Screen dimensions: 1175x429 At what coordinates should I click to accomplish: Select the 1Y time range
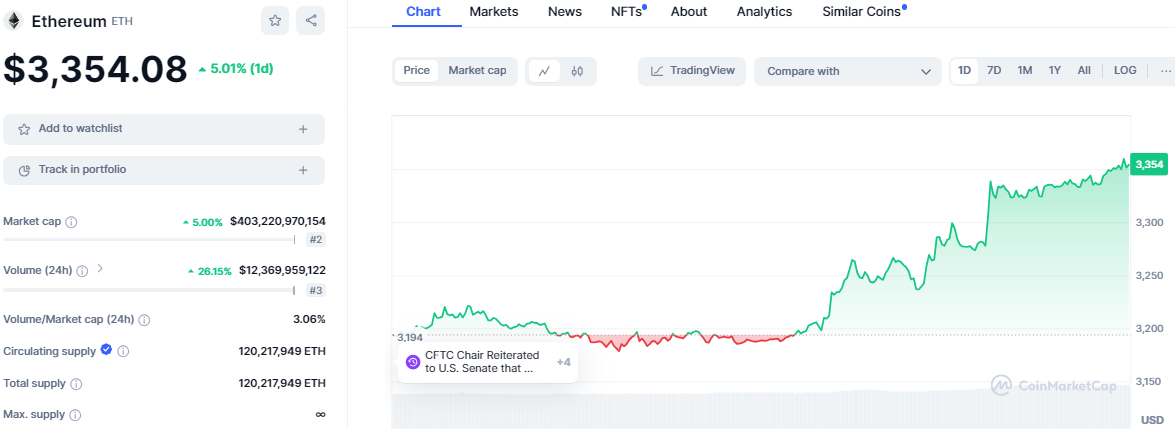(x=1054, y=70)
